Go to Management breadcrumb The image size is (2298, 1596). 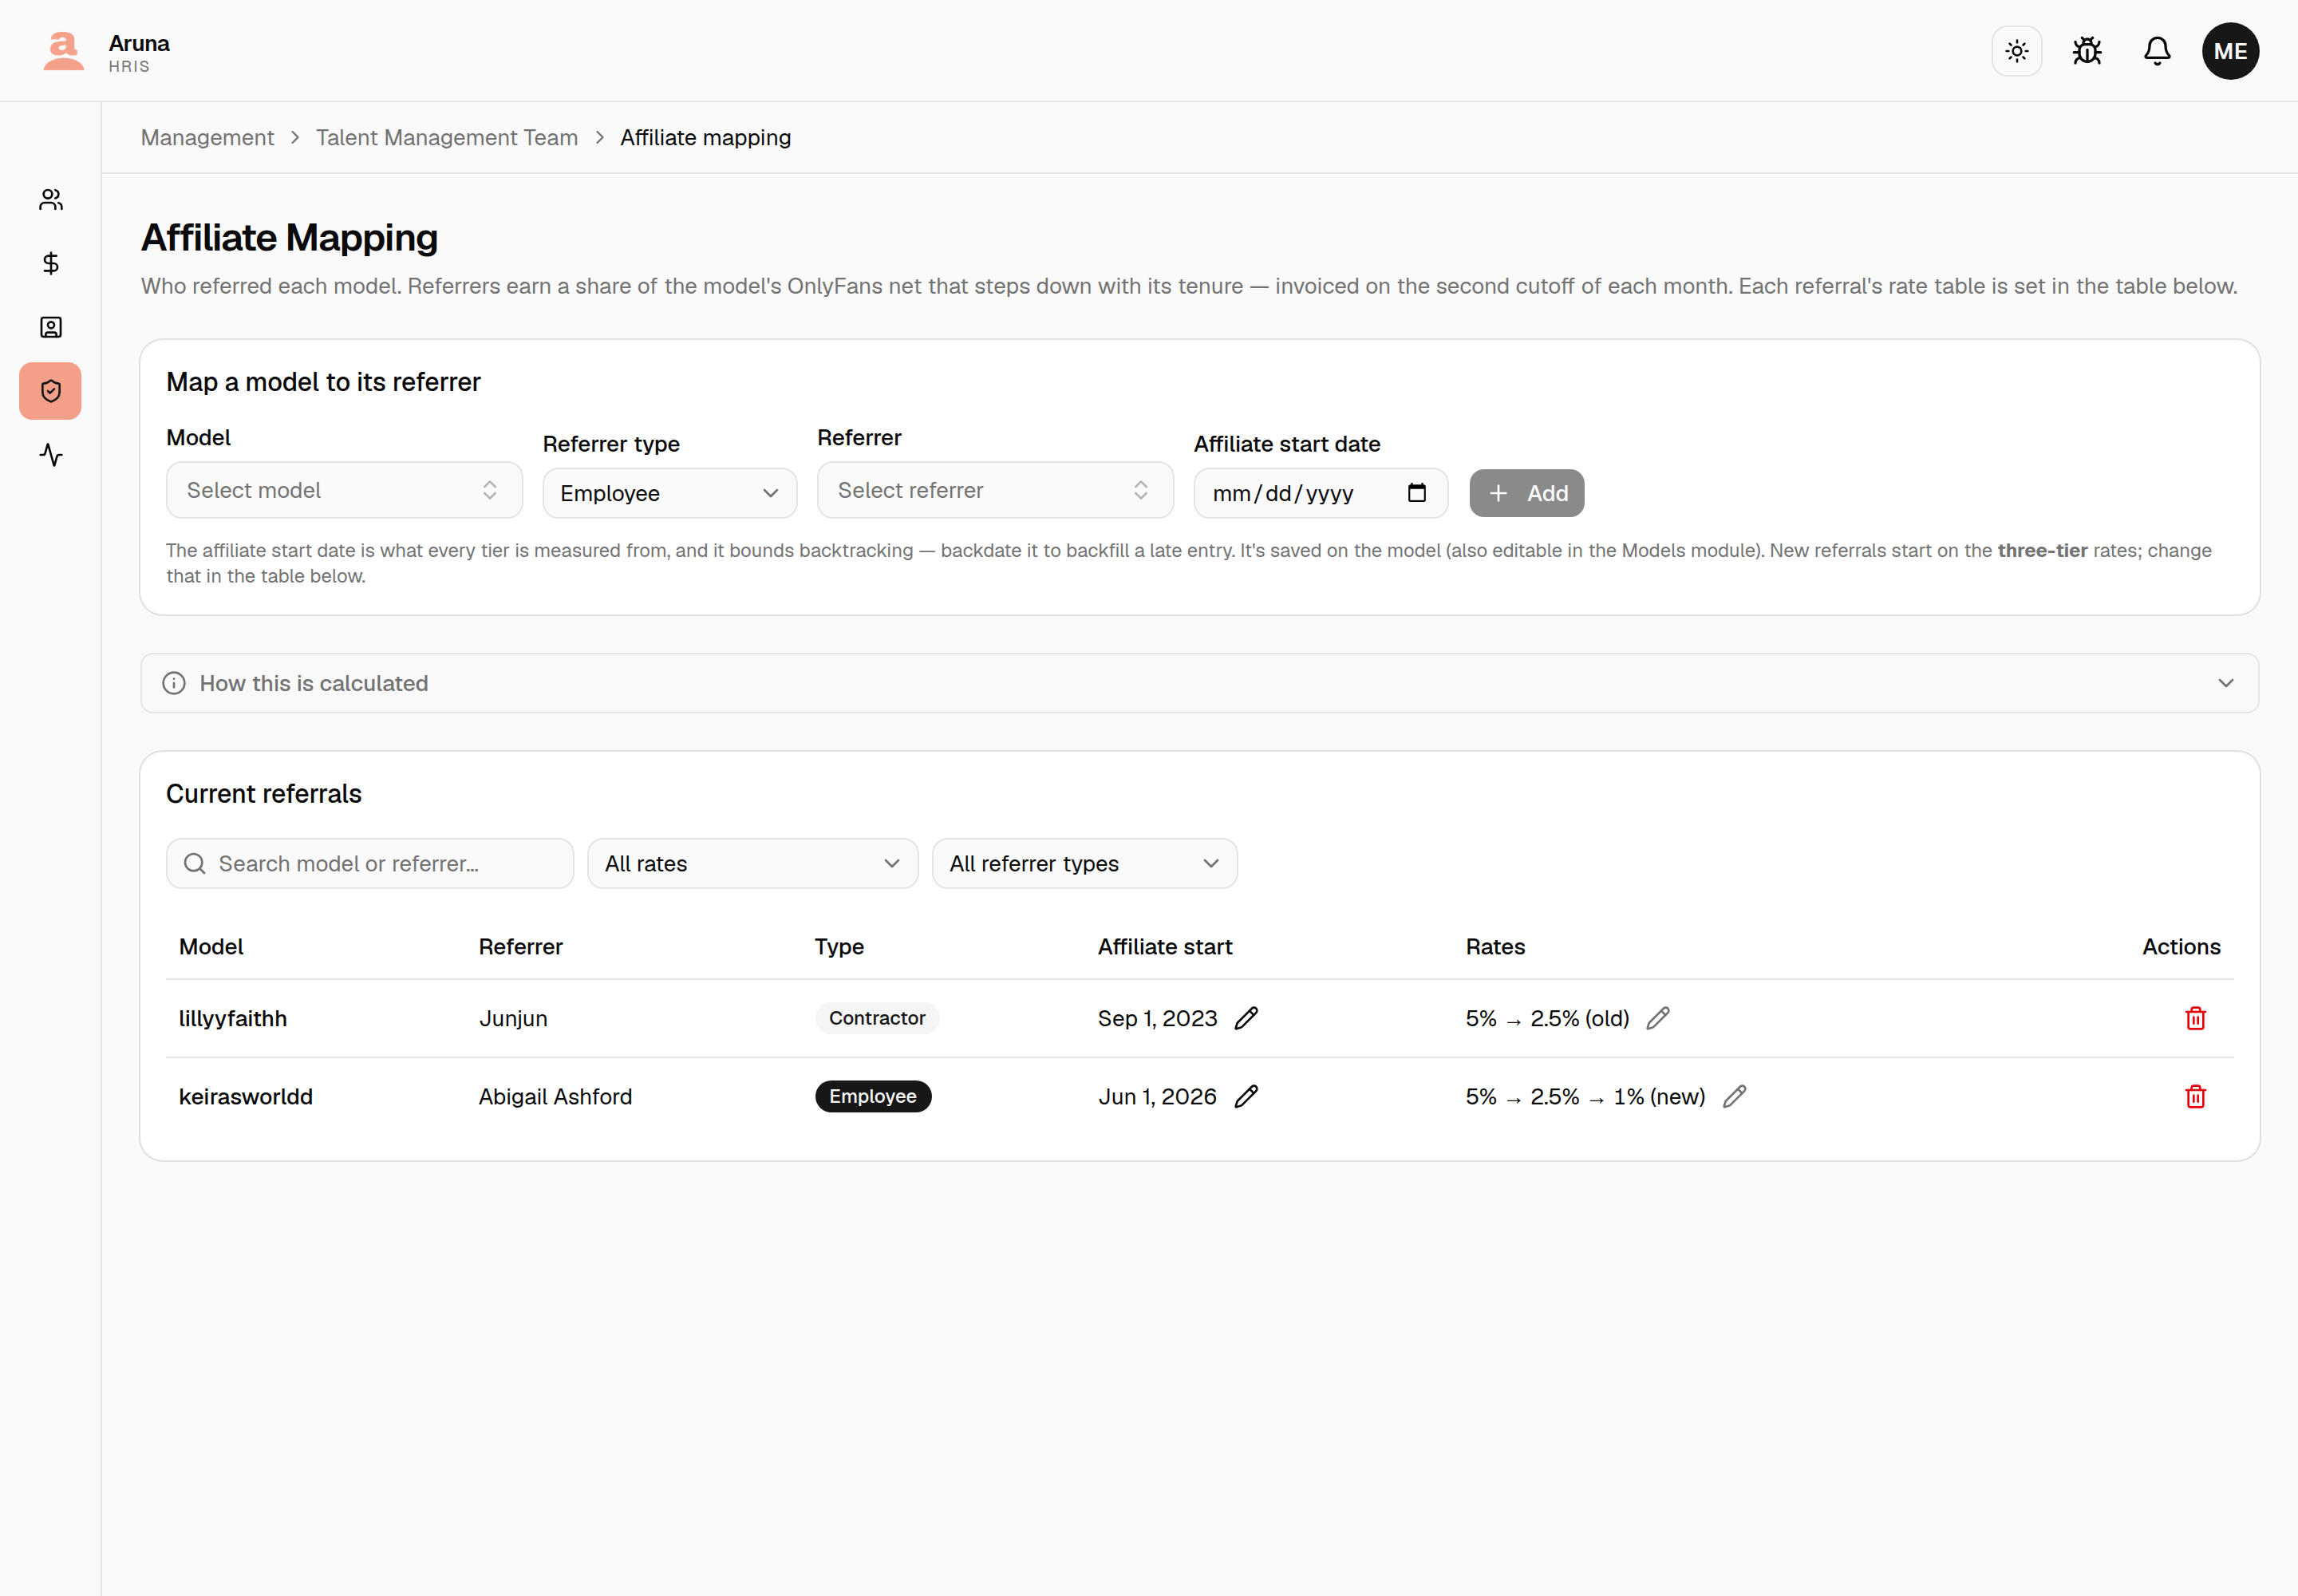click(x=207, y=137)
